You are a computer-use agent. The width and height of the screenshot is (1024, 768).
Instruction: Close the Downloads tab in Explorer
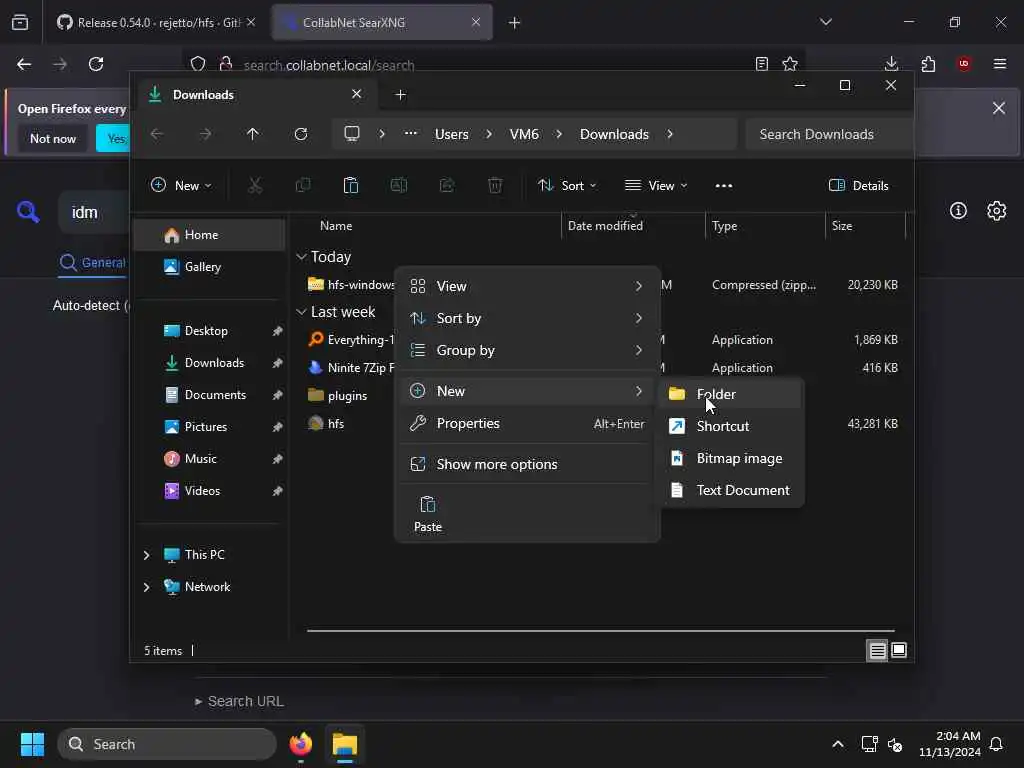(357, 94)
